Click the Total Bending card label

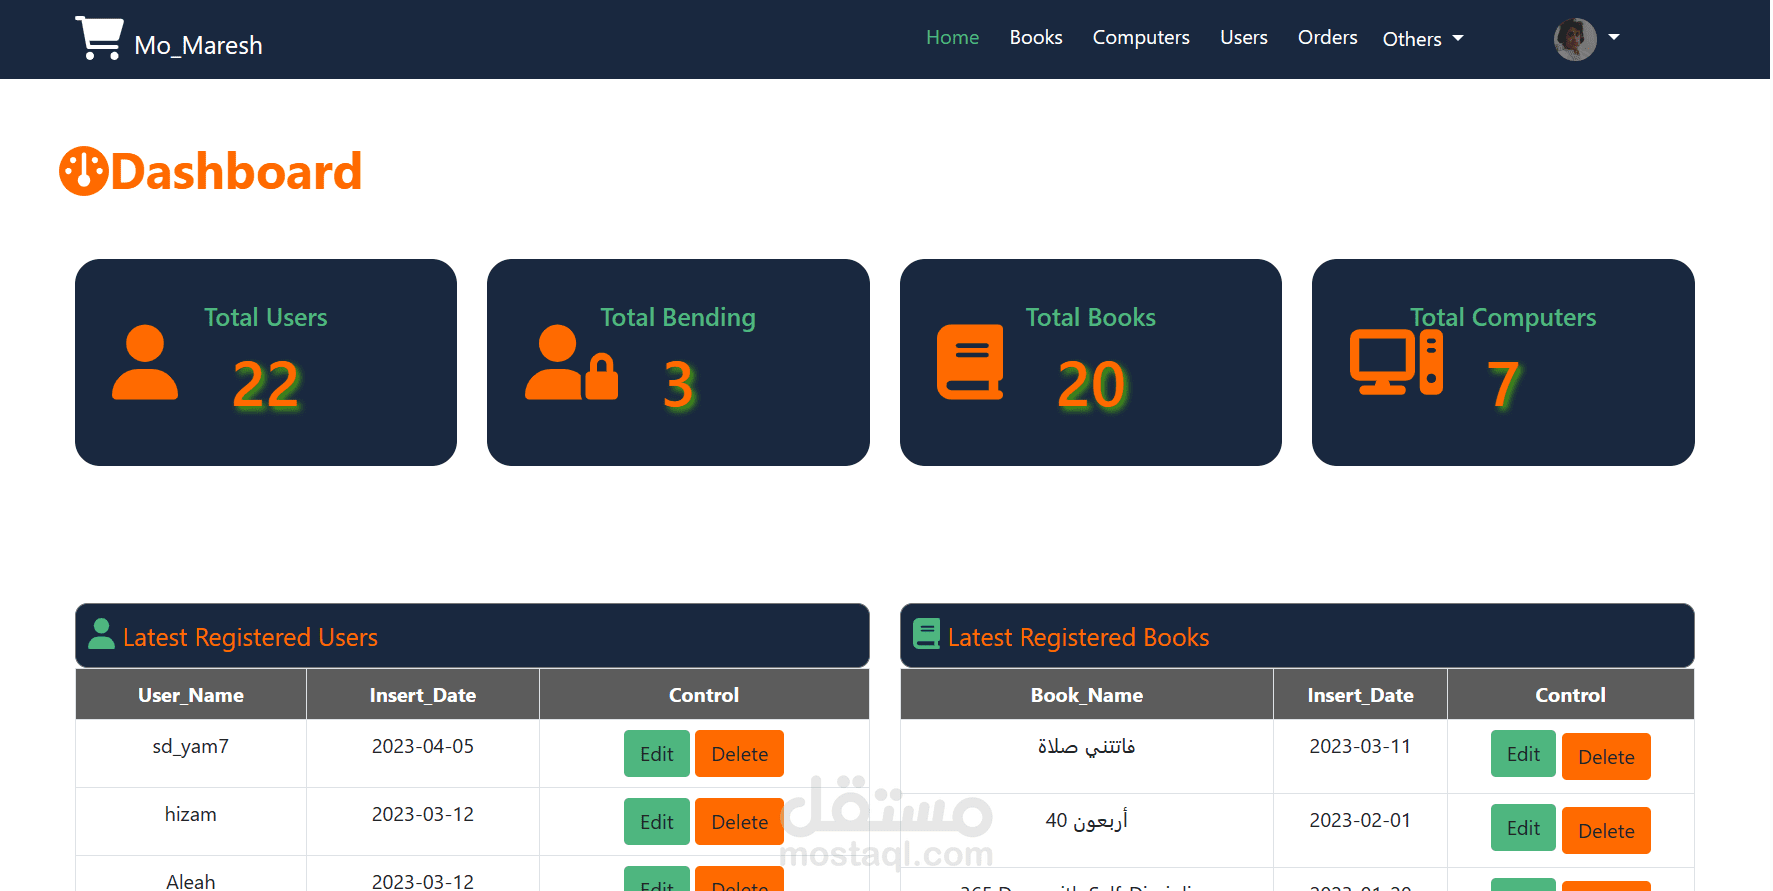678,318
